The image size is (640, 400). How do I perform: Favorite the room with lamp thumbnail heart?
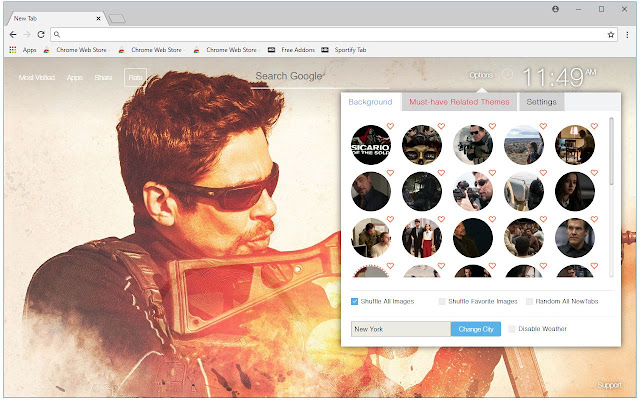click(594, 126)
